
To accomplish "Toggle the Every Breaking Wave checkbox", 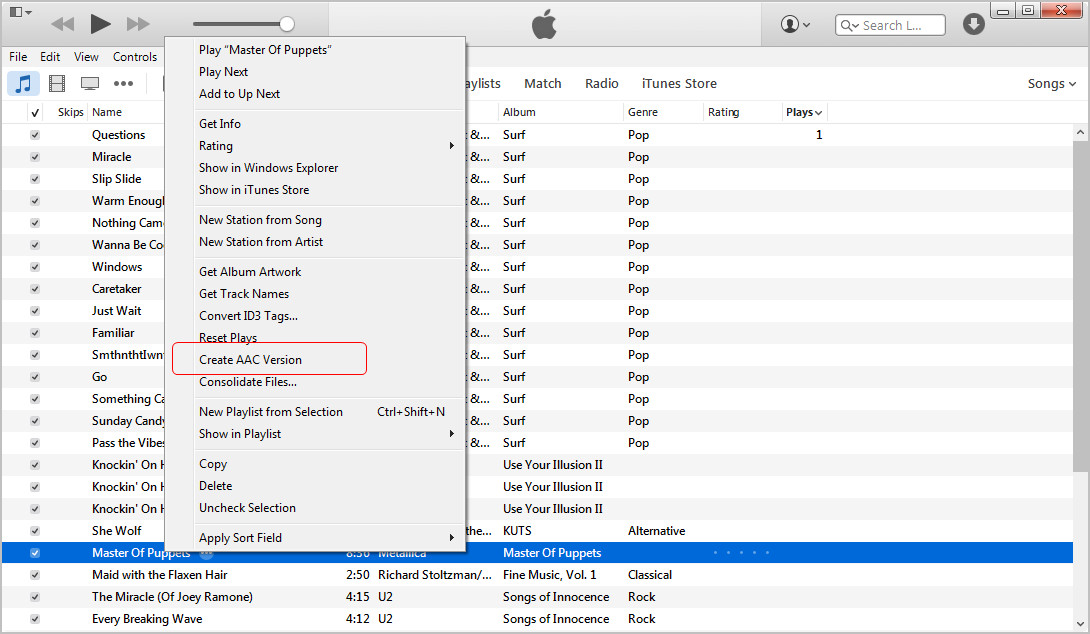I will pos(35,619).
